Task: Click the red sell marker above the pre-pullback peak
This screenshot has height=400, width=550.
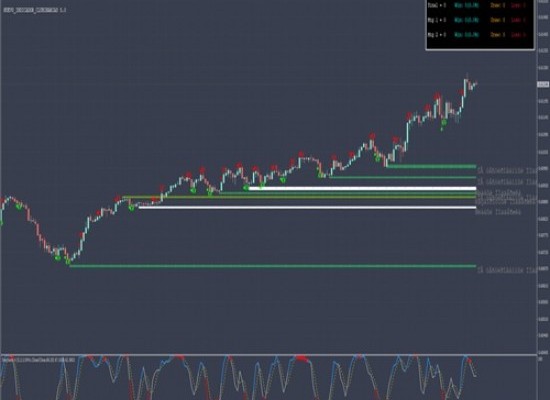Action: point(437,95)
